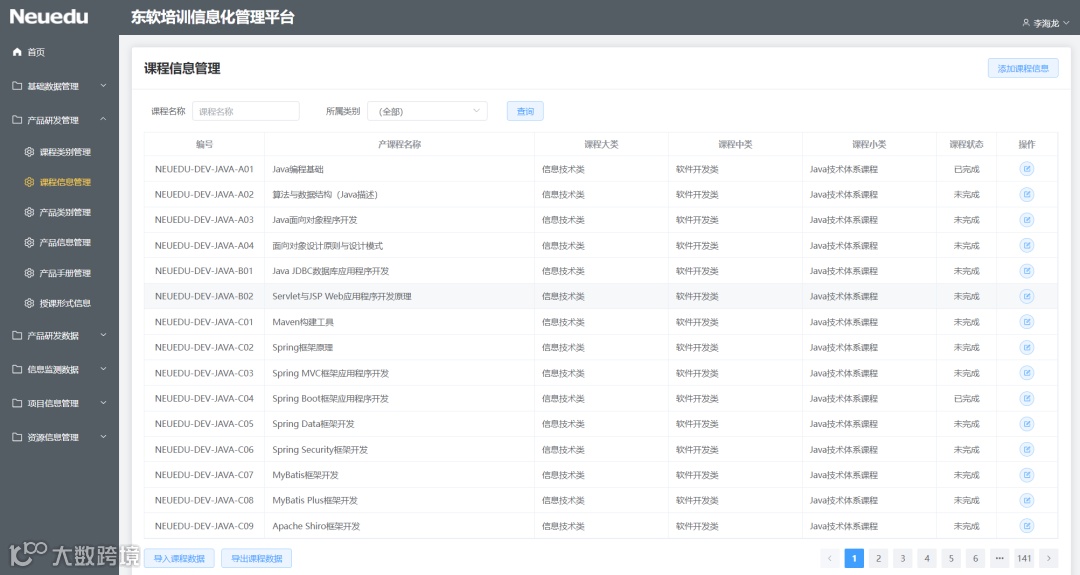Click the gear icon beside 课程类别管理
Screen dimensions: 1080x575
tap(29, 151)
